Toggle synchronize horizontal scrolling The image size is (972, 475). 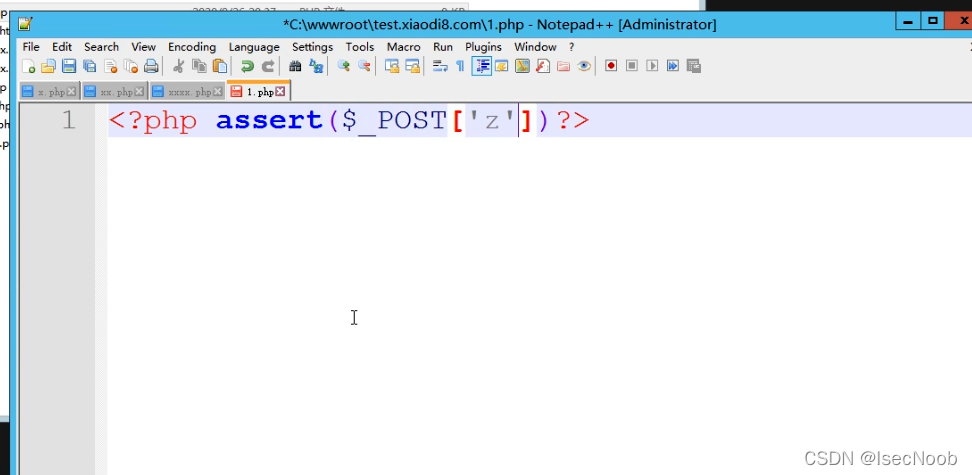(x=412, y=66)
